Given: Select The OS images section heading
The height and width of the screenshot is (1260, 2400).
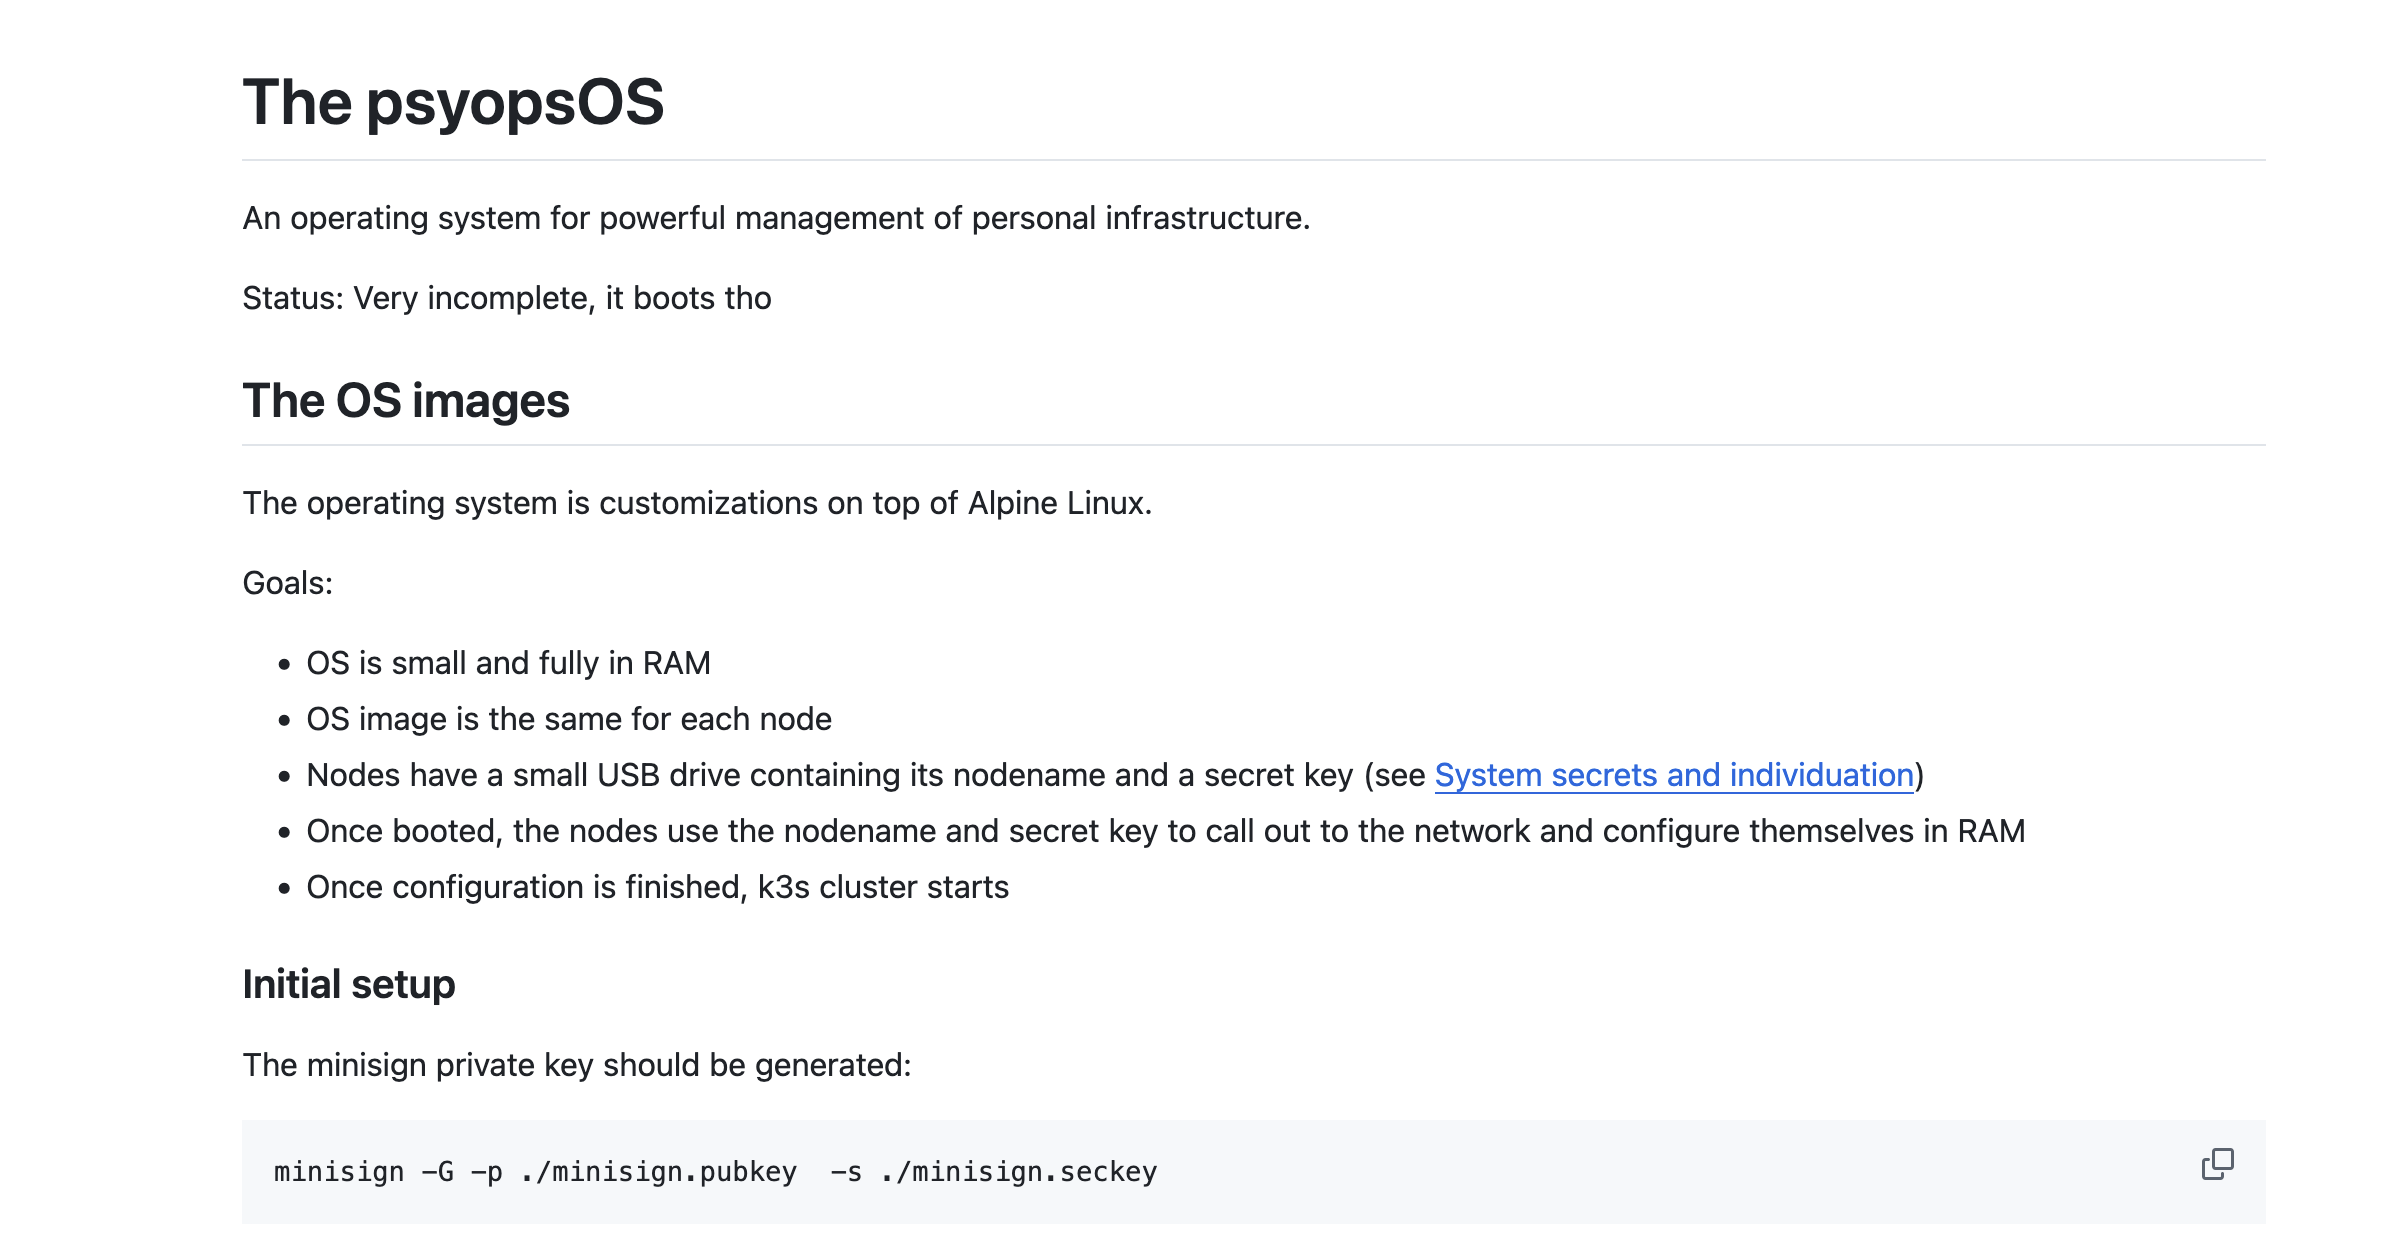Looking at the screenshot, I should tap(406, 403).
